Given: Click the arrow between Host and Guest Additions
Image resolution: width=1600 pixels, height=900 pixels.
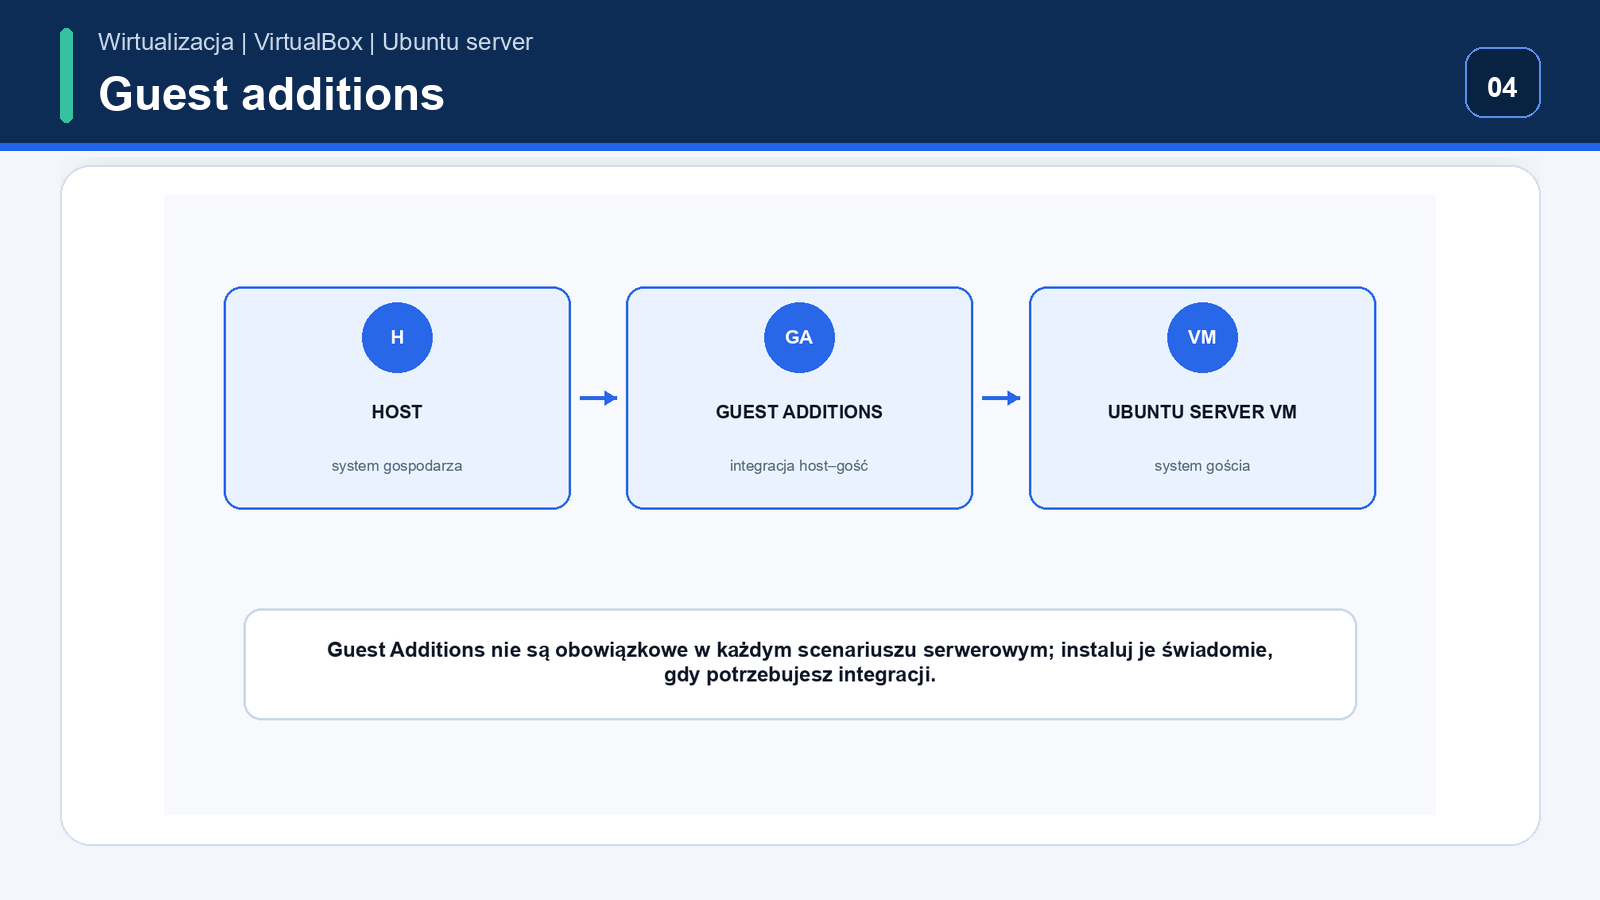Looking at the screenshot, I should 598,398.
